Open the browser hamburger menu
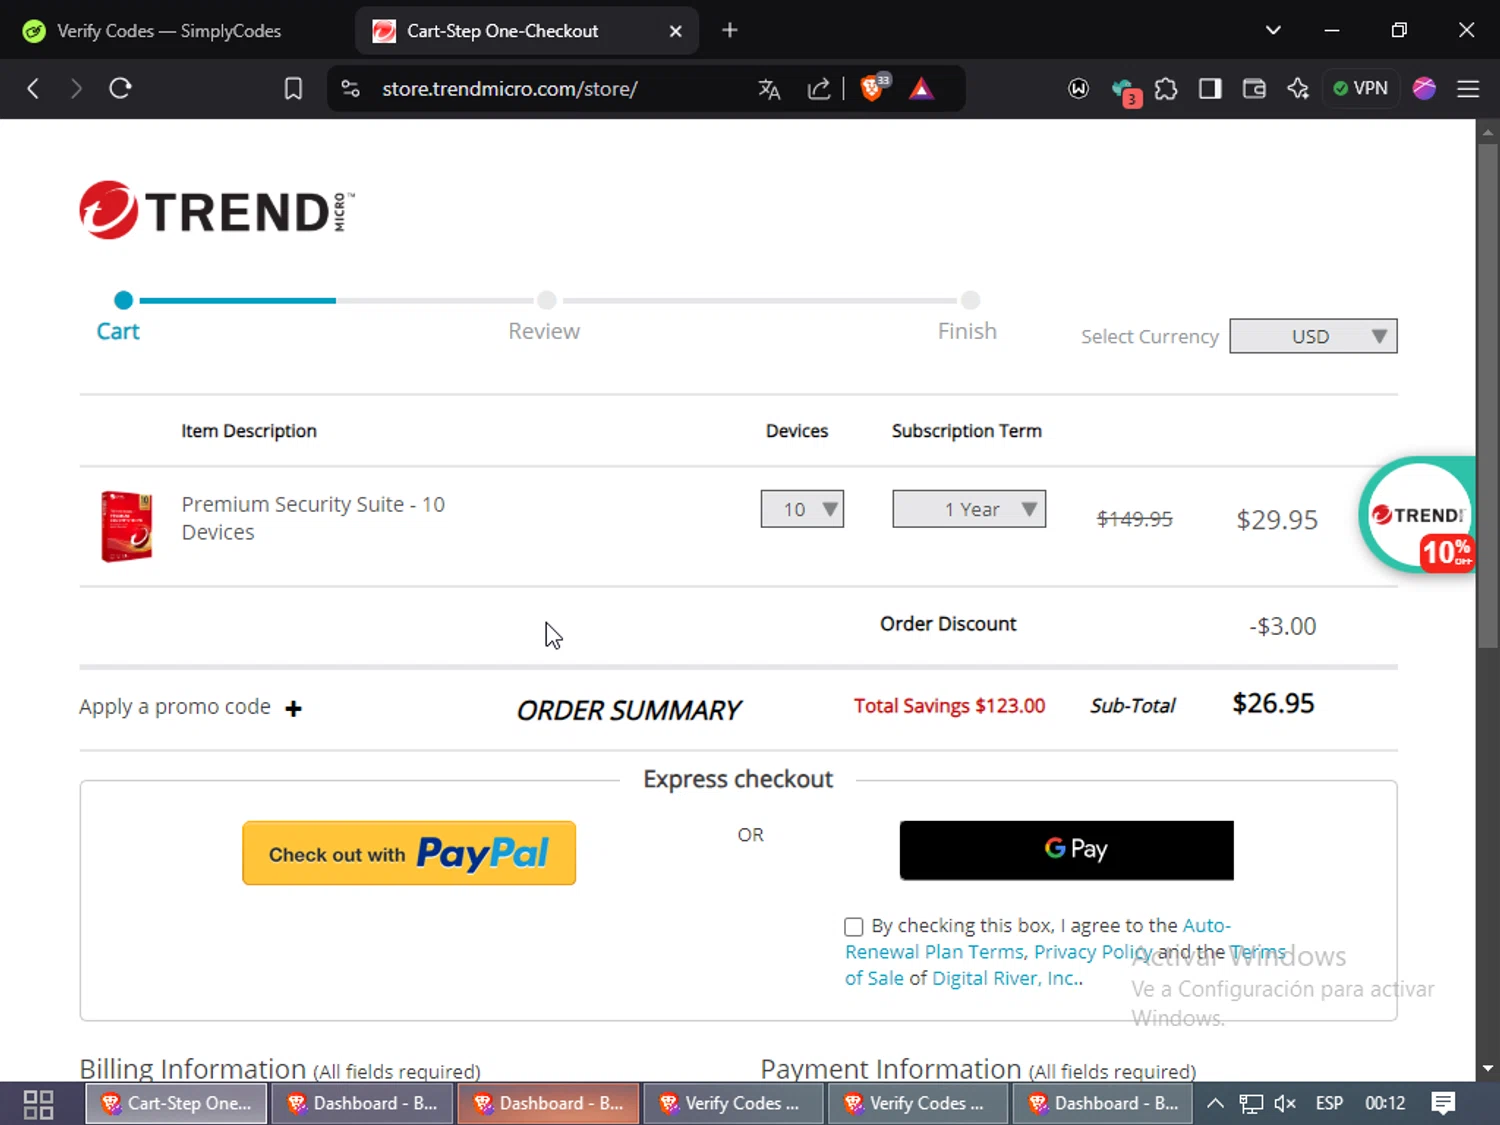Image resolution: width=1500 pixels, height=1125 pixels. (x=1468, y=89)
